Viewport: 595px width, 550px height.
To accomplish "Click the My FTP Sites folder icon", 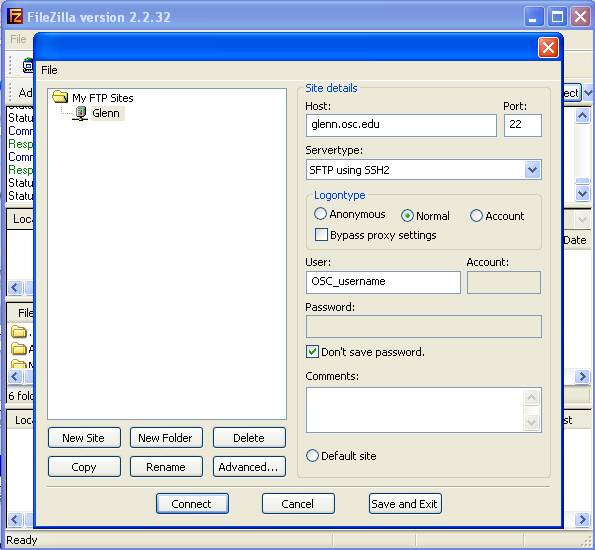I will click(60, 97).
